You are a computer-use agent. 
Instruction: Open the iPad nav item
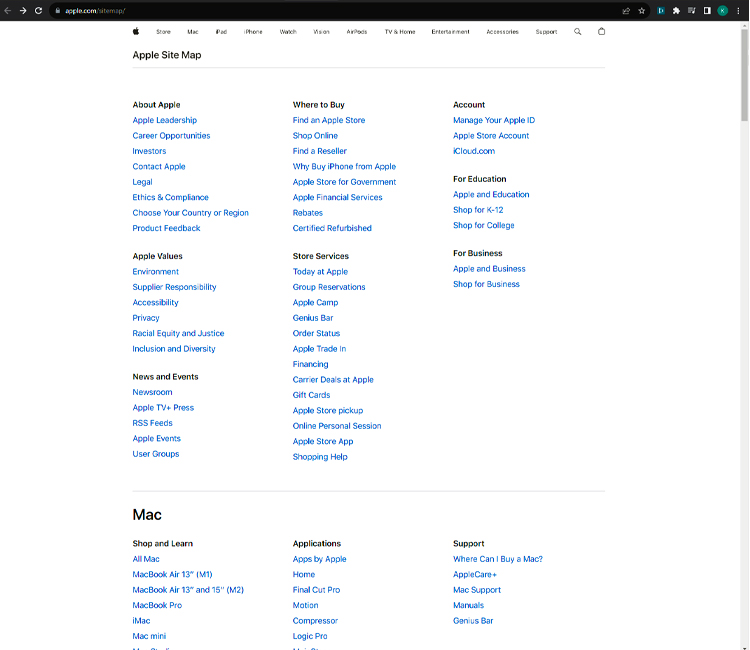tap(221, 32)
